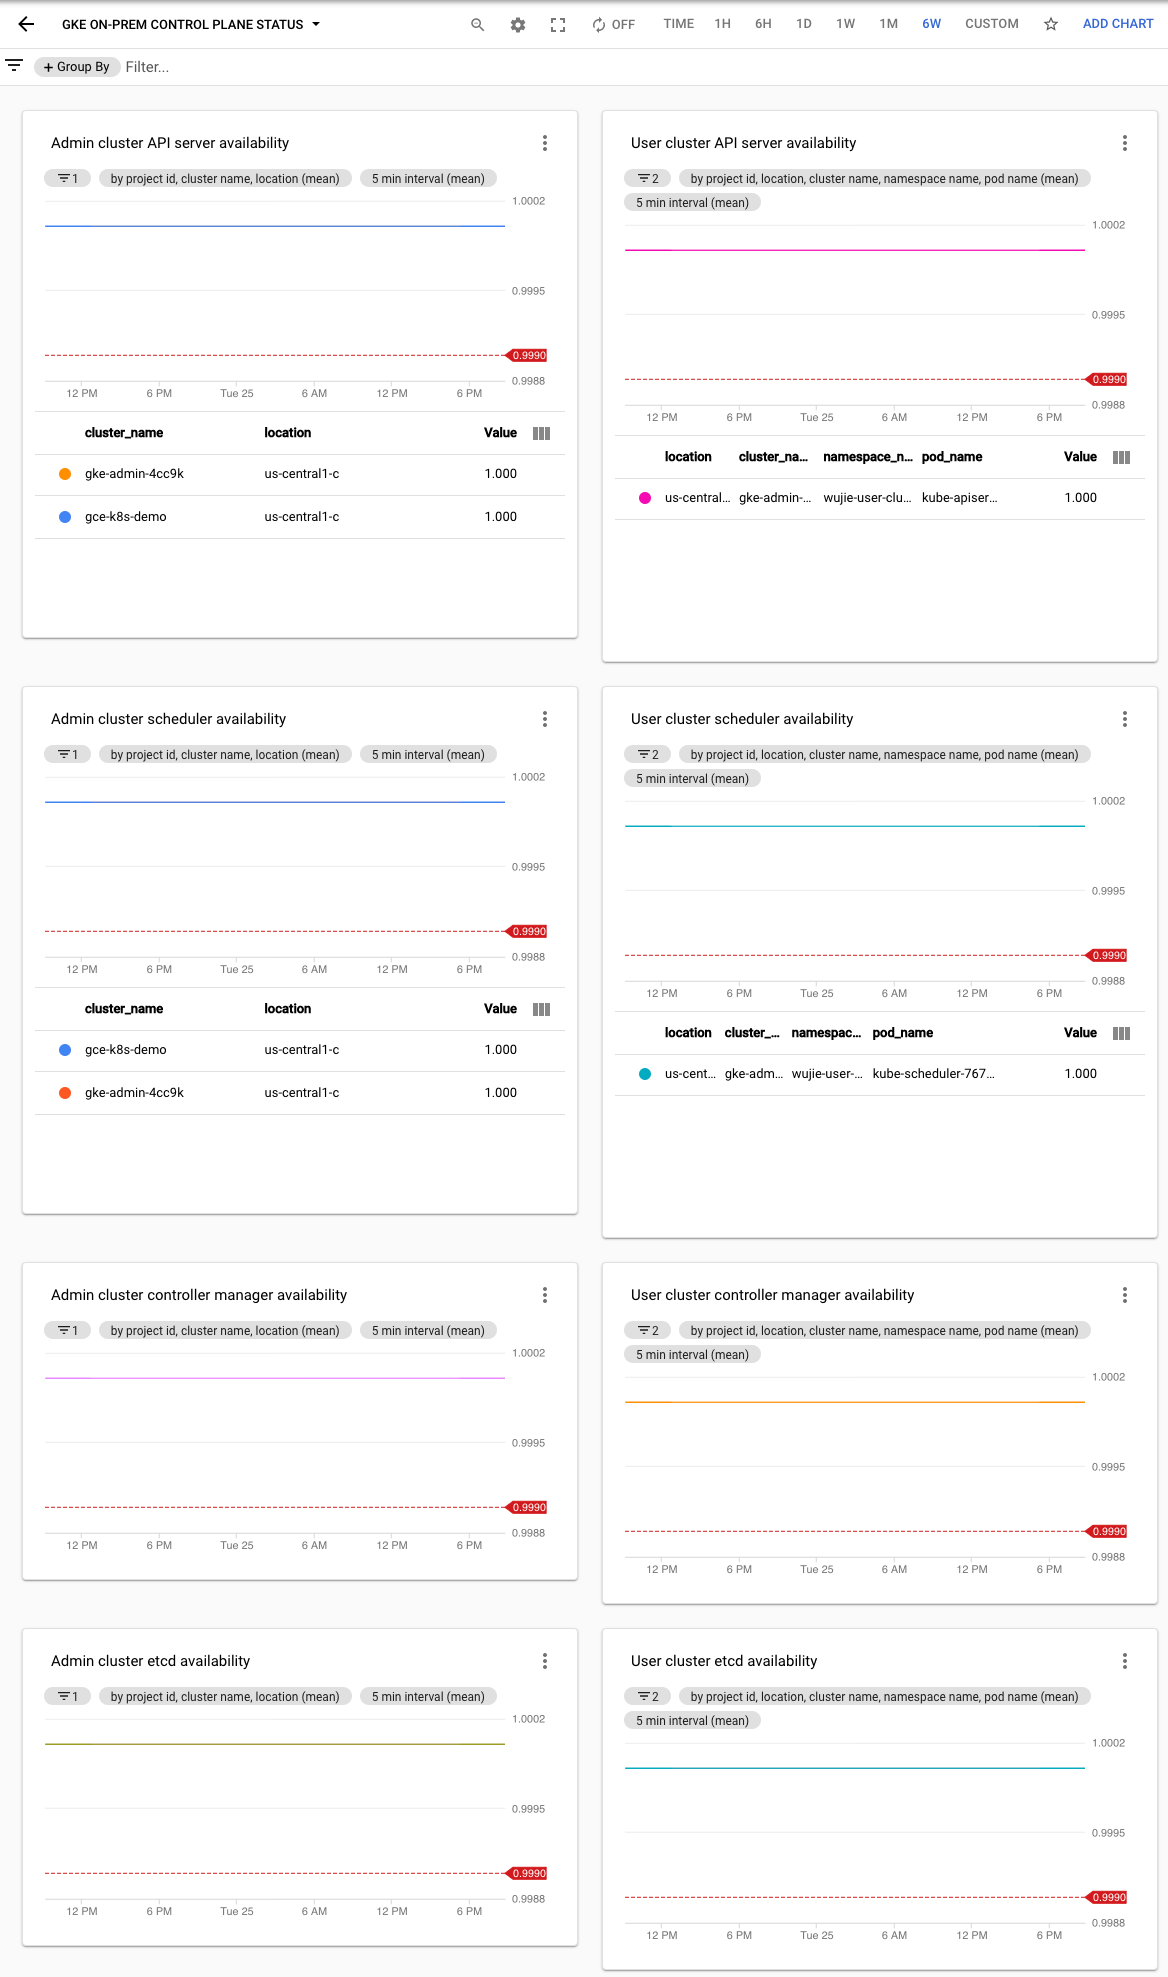The image size is (1168, 1977).
Task: Open dashboard settings gear
Action: 518,25
